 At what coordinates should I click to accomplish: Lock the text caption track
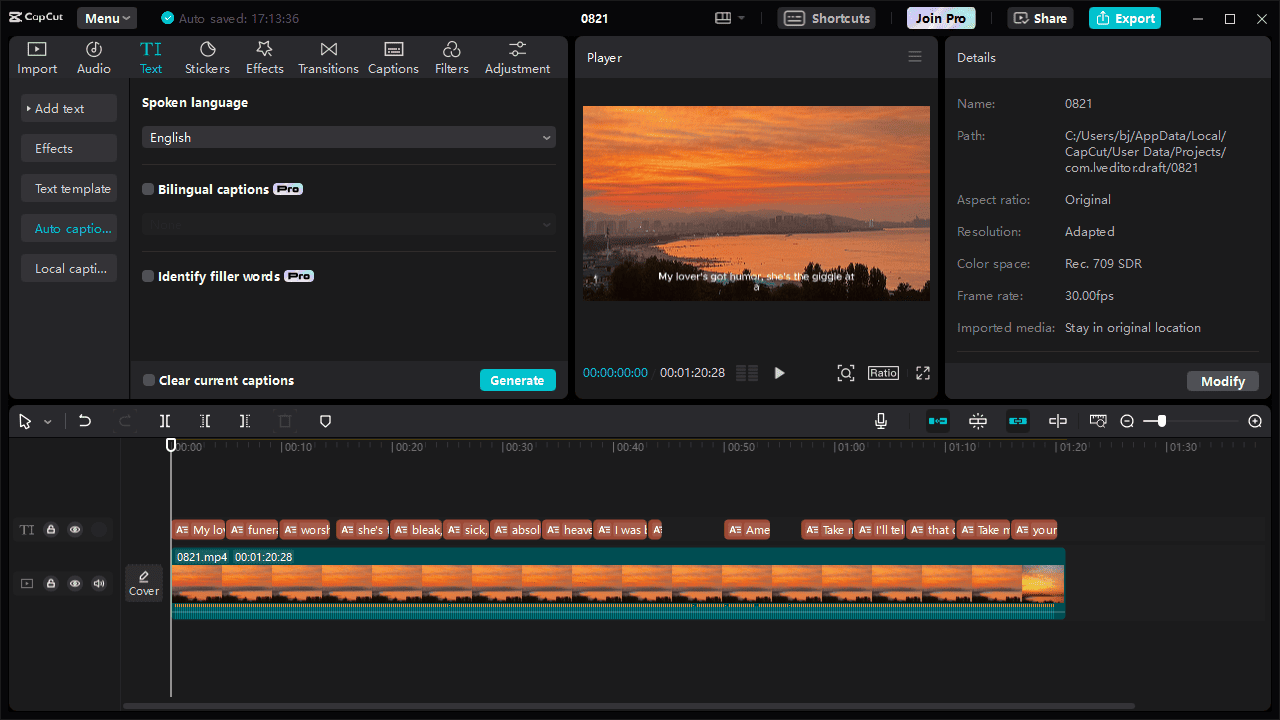pos(51,530)
